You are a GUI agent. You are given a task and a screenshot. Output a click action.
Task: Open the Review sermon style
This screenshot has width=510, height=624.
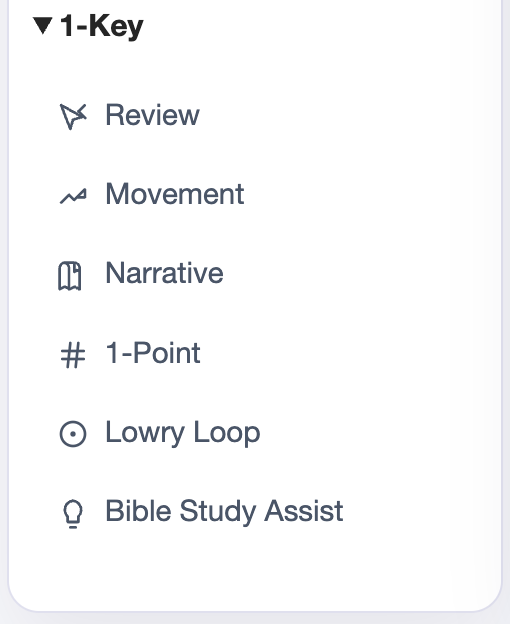152,115
